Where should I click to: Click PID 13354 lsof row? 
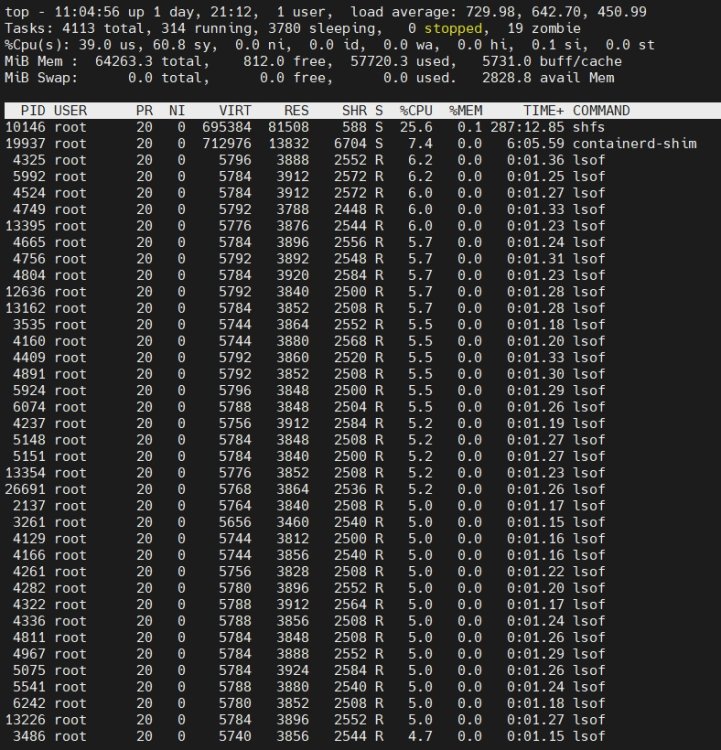pyautogui.click(x=305, y=473)
